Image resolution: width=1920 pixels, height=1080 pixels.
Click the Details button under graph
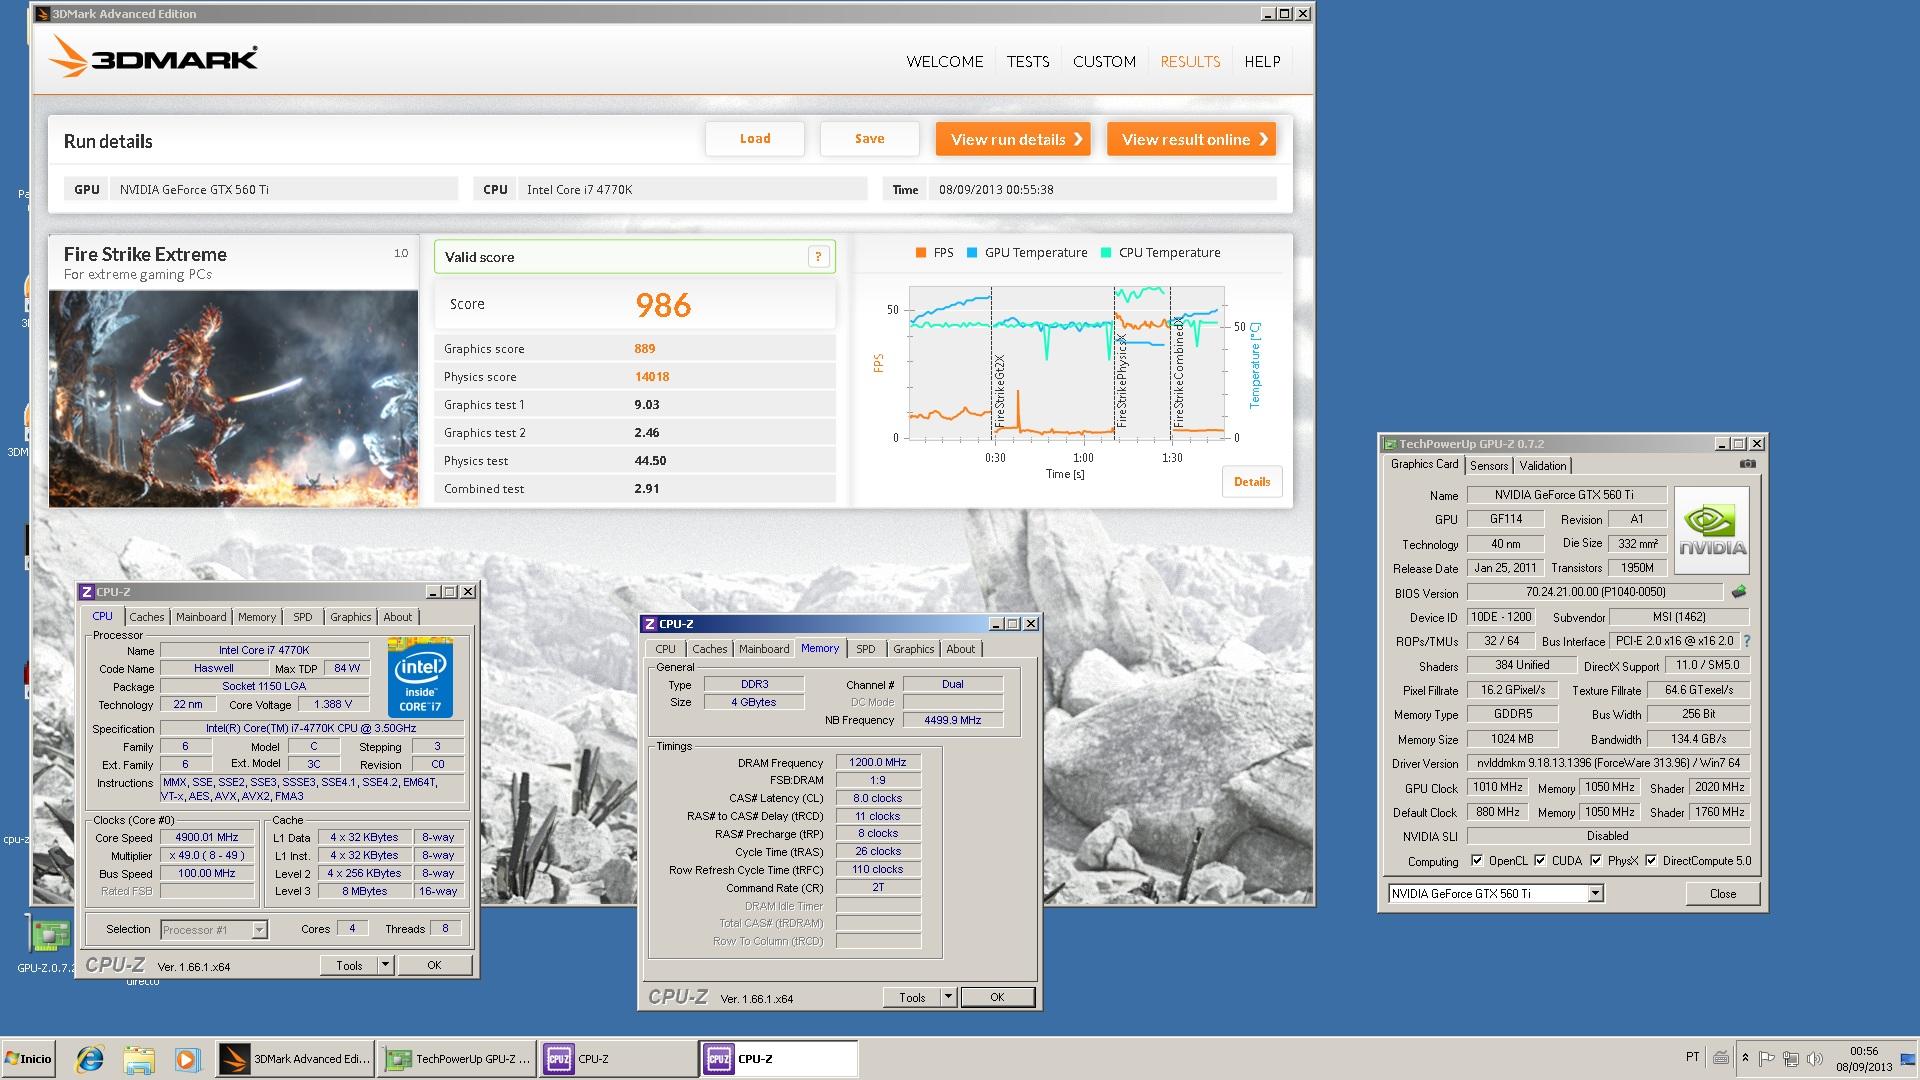pyautogui.click(x=1252, y=482)
